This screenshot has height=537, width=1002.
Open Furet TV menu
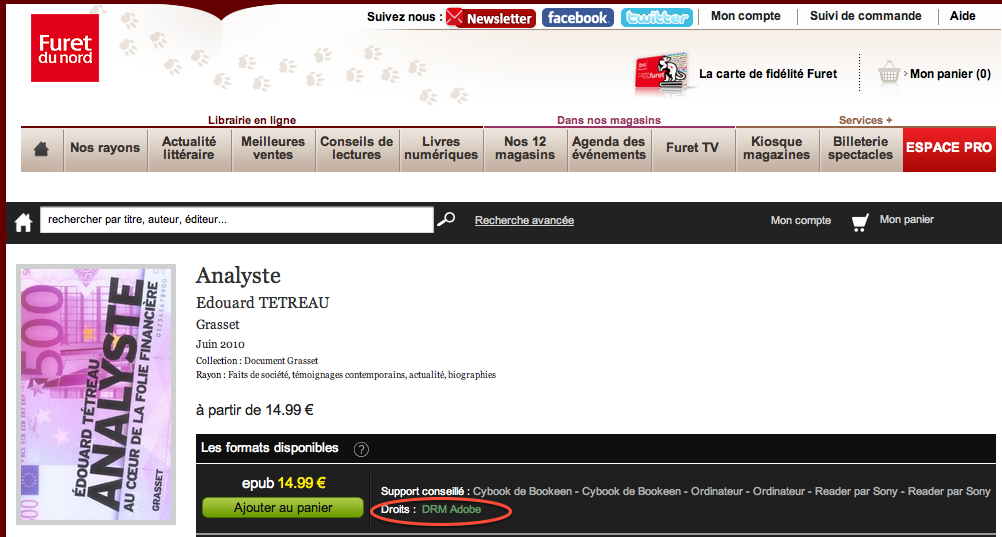(693, 150)
